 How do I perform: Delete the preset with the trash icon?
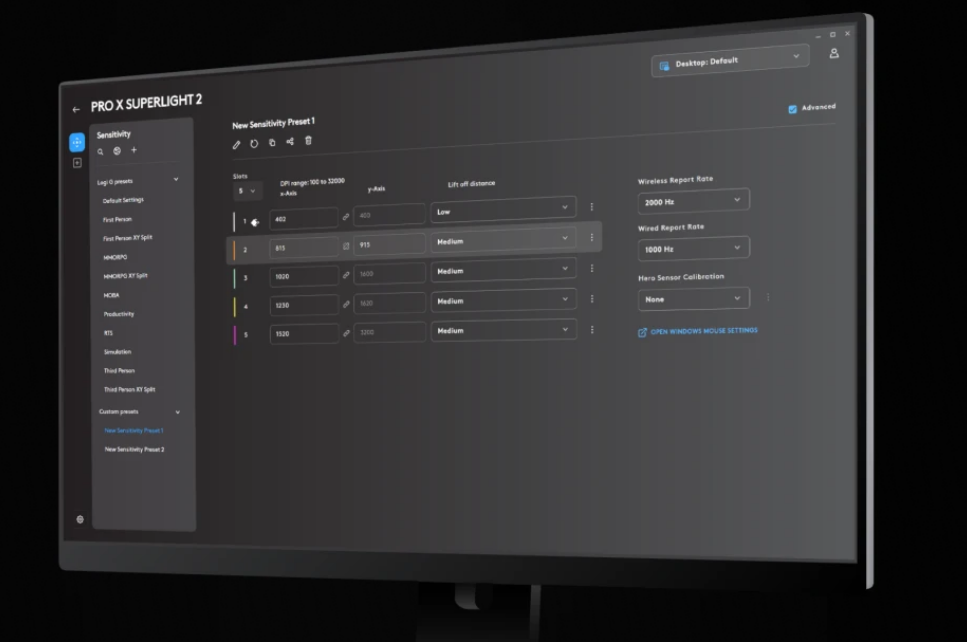(308, 141)
